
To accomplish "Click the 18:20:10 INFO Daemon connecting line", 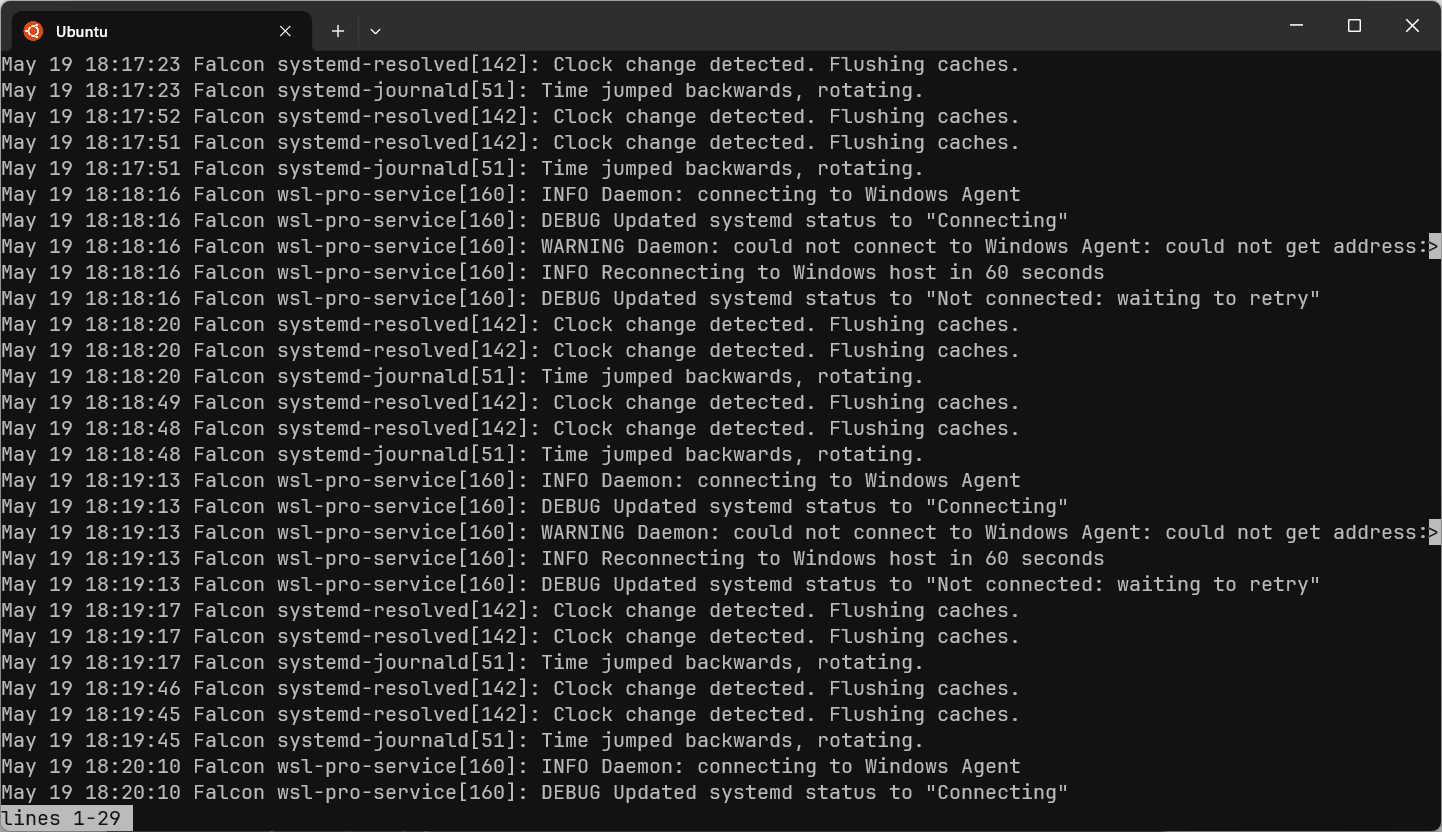I will (x=510, y=766).
